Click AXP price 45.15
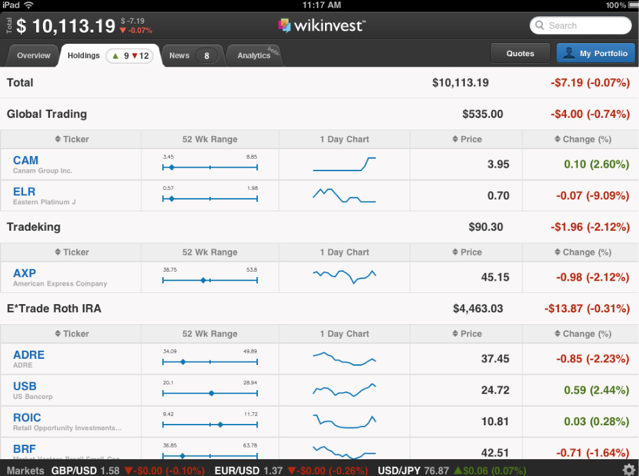Screen dimensions: 639x476 (495, 277)
